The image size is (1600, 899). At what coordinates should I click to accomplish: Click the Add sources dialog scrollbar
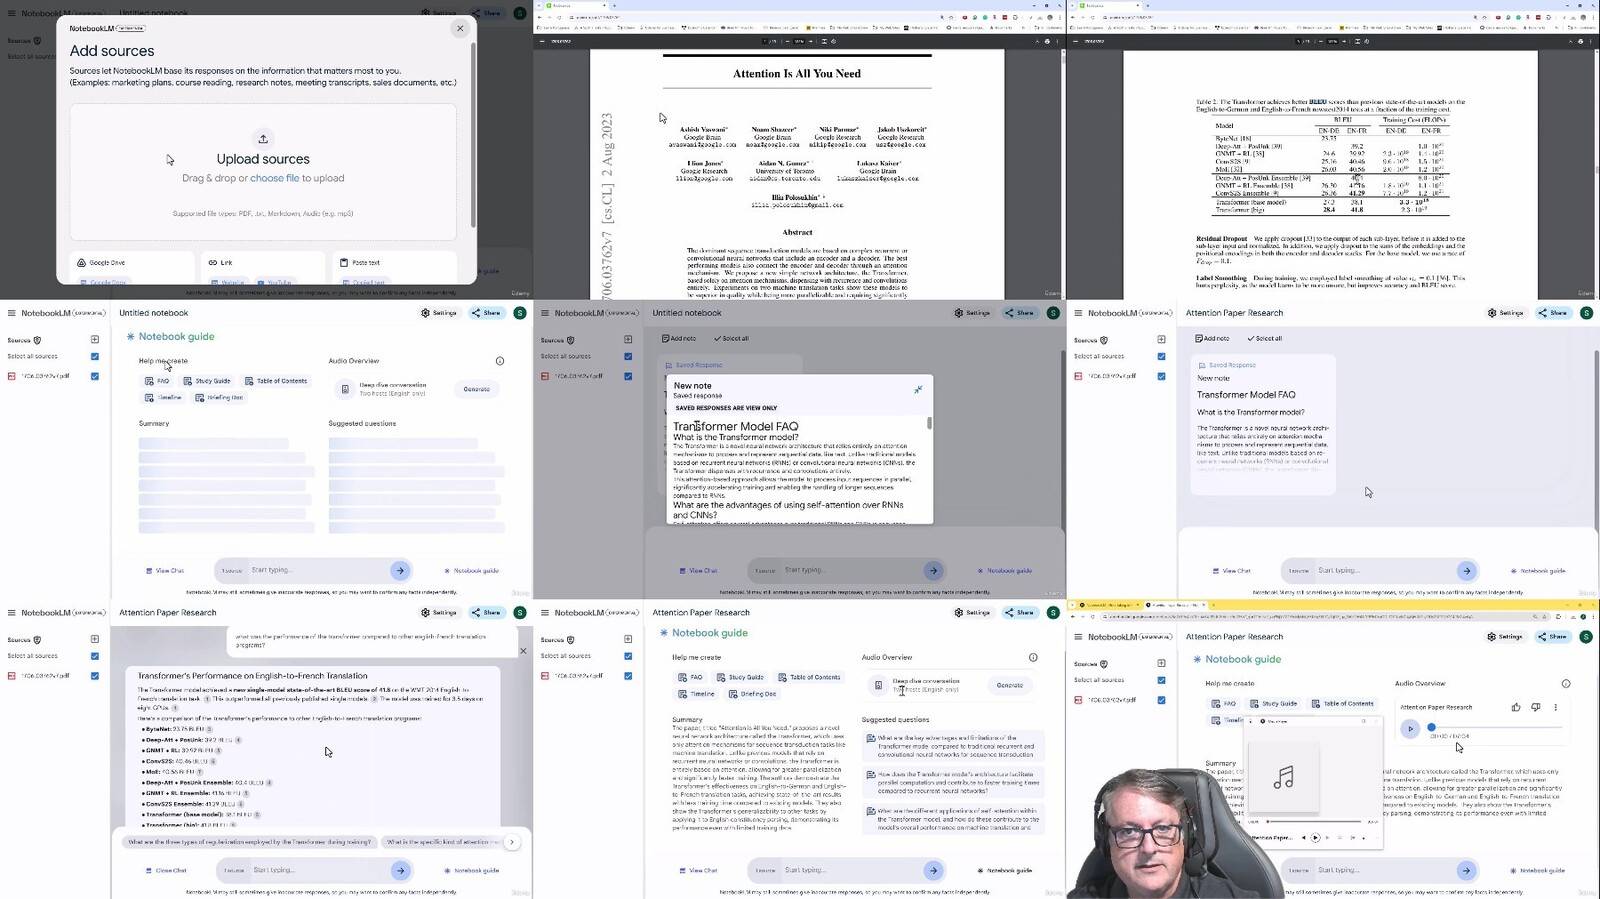pyautogui.click(x=472, y=135)
